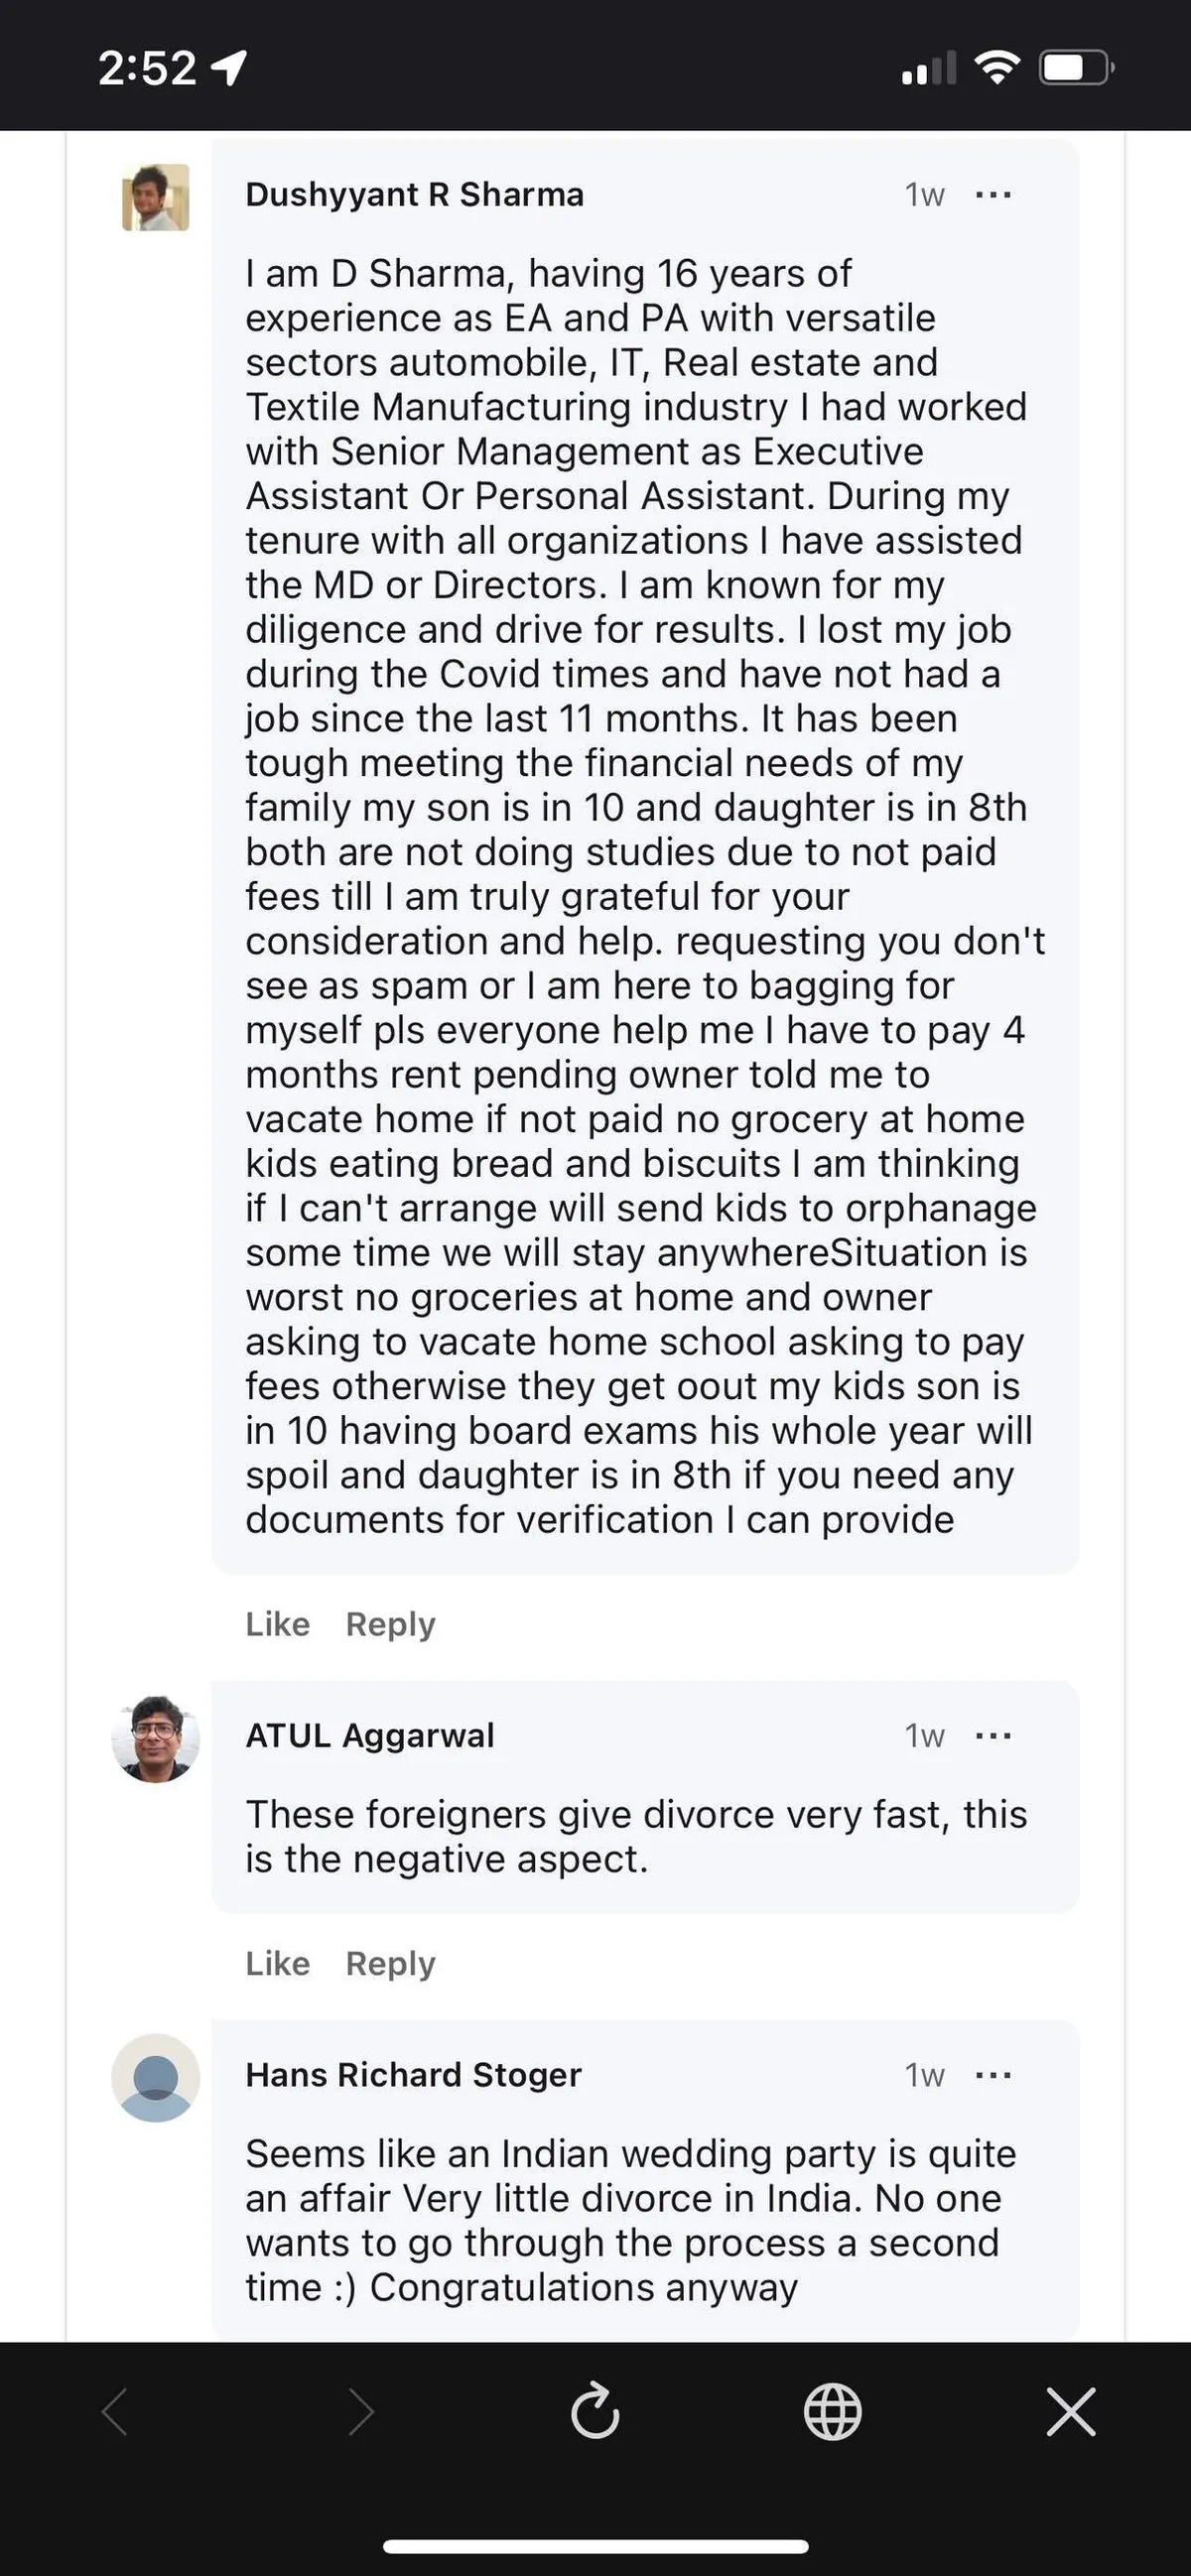Open Dushyyant R Sharma's profile name link
The image size is (1191, 2576).
[414, 194]
